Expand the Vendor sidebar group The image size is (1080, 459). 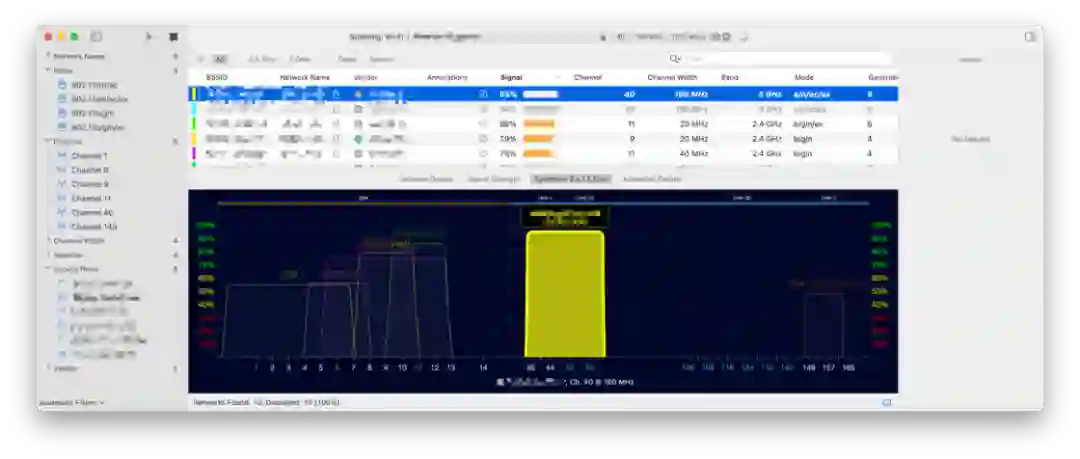click(48, 368)
